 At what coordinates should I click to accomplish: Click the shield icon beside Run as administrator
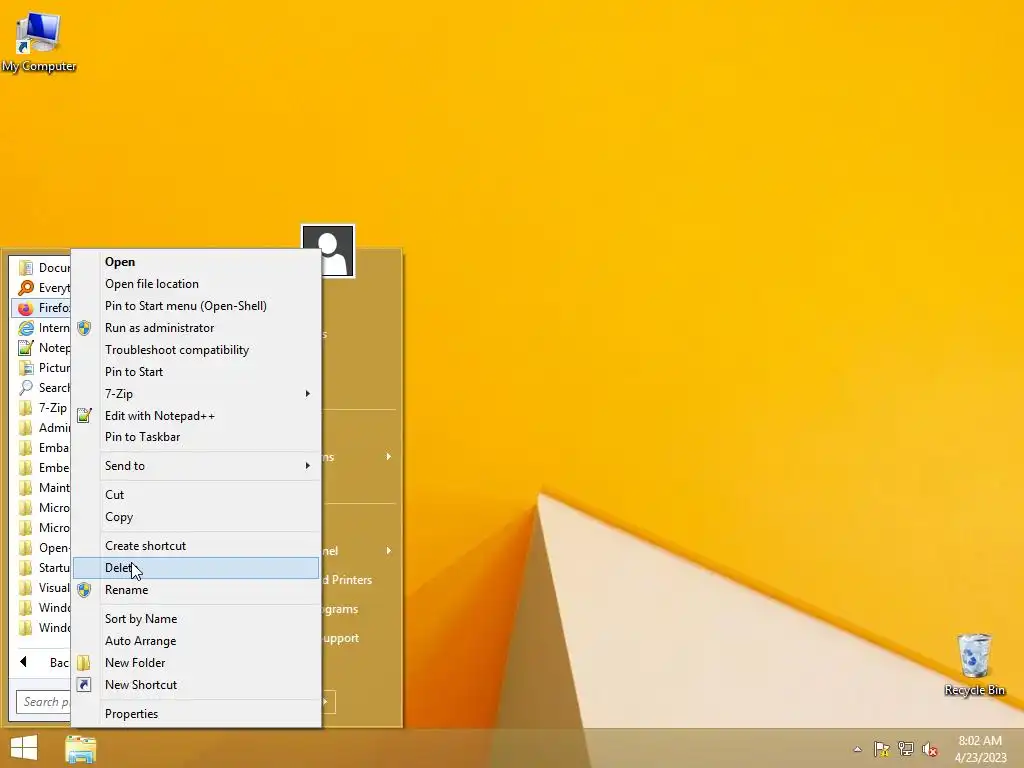tap(84, 328)
